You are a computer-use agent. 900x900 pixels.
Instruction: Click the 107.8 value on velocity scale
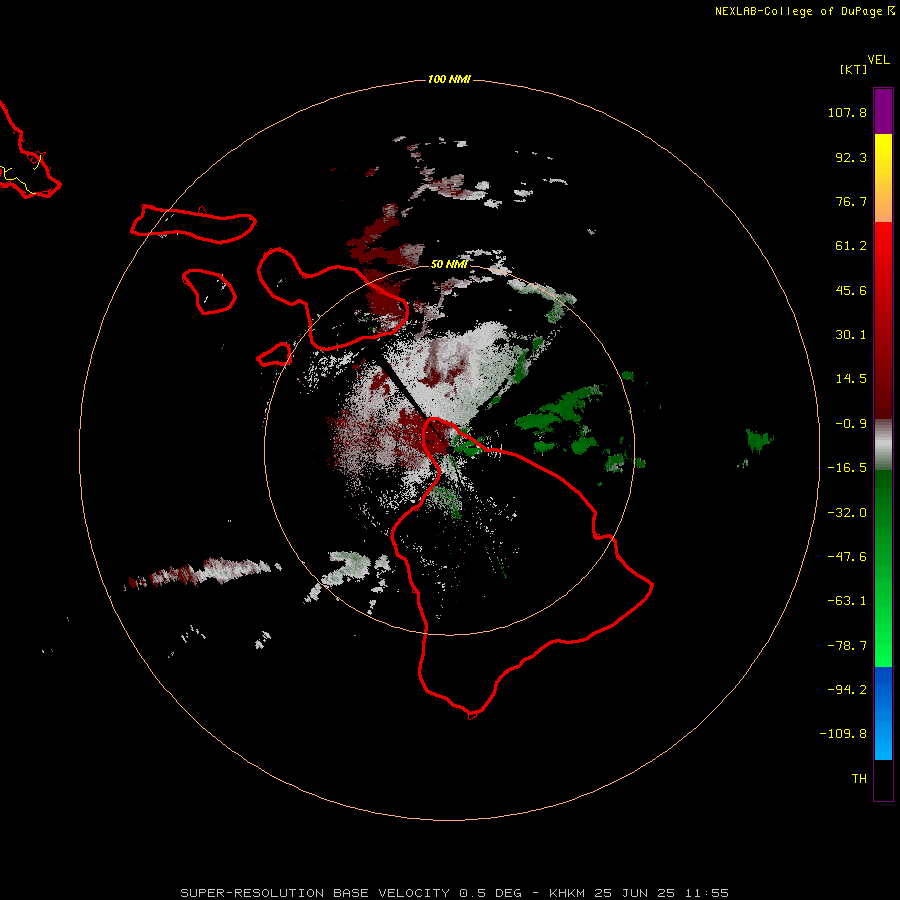tap(847, 112)
